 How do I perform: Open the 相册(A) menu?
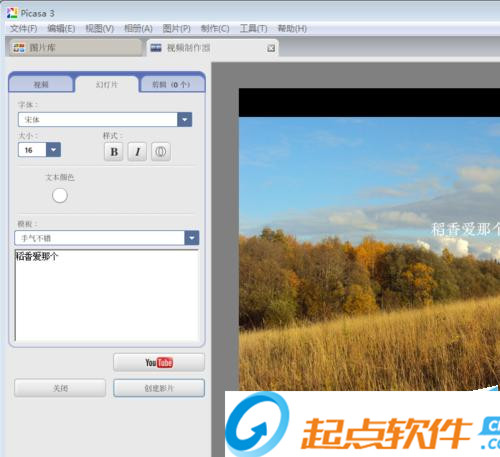pyautogui.click(x=138, y=29)
